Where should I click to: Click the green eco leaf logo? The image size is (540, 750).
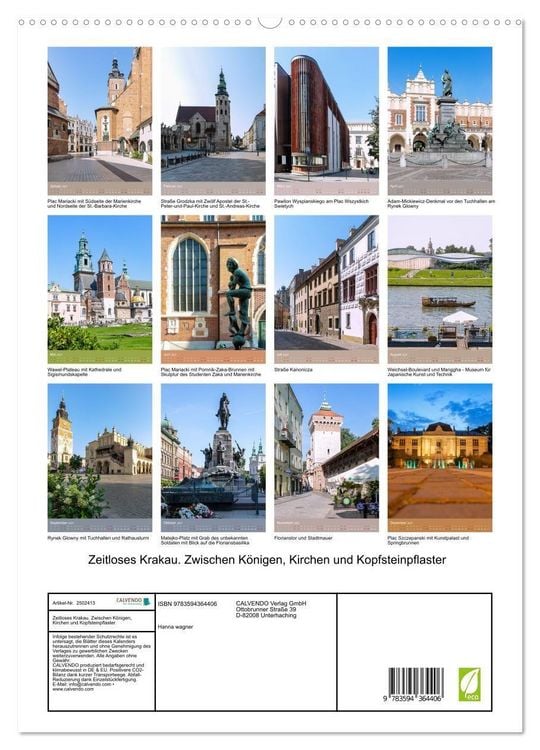(469, 684)
